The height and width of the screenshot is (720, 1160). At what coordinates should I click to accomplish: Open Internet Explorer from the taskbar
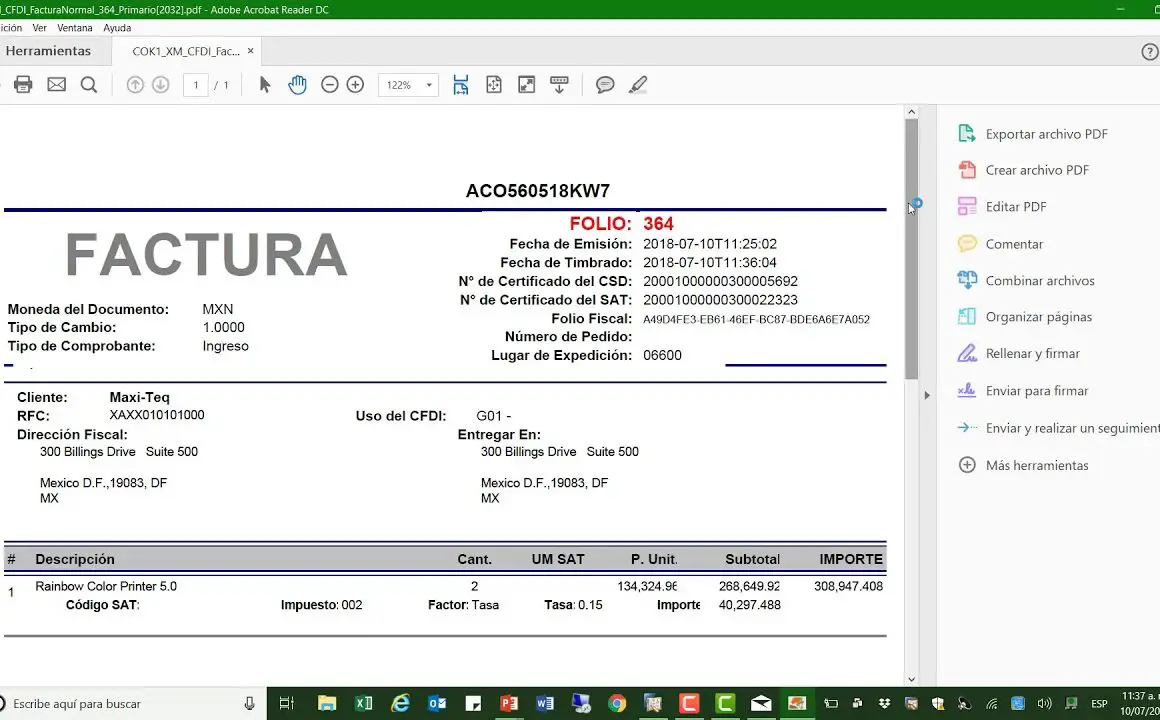click(x=400, y=704)
